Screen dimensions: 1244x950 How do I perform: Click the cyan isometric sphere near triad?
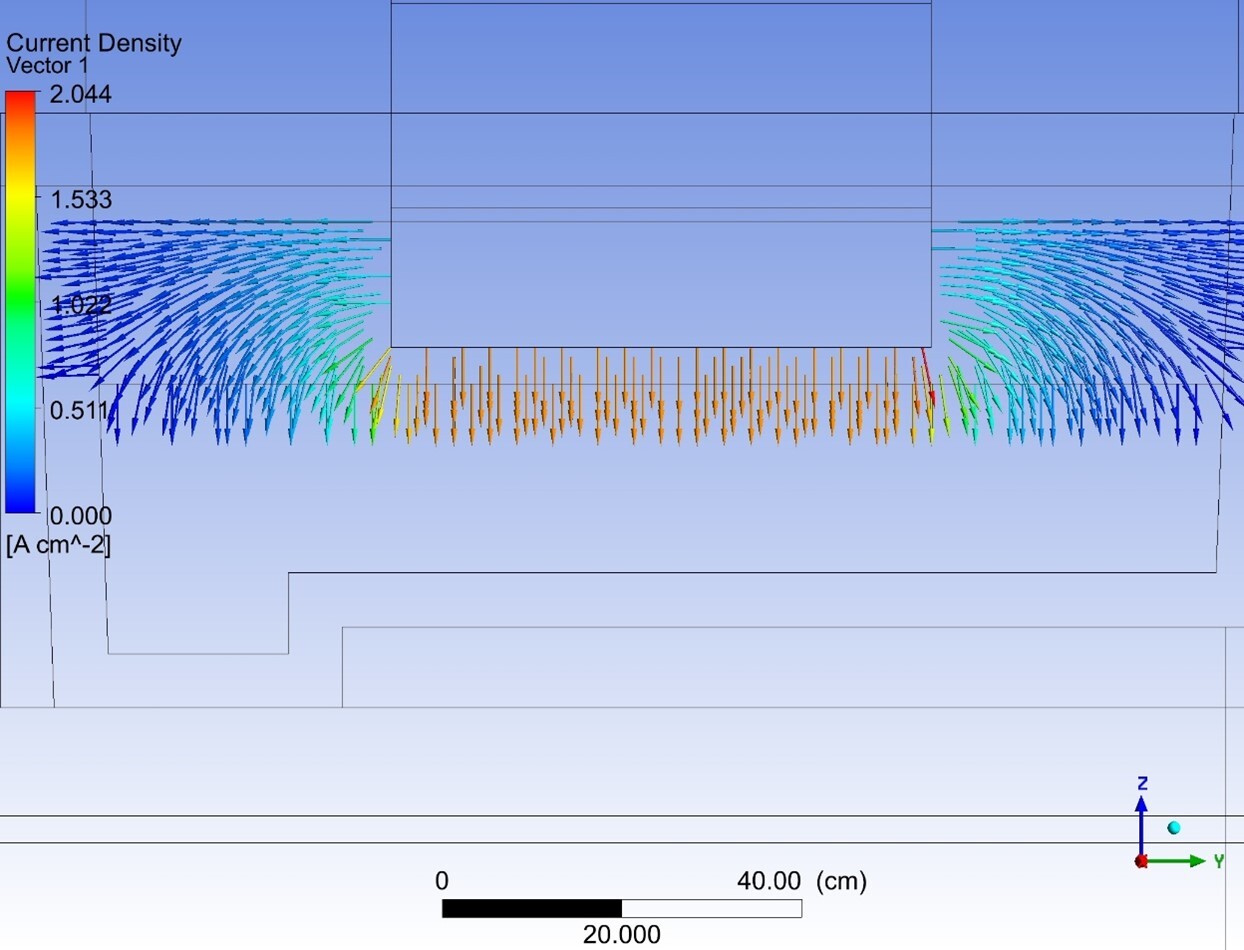1174,828
